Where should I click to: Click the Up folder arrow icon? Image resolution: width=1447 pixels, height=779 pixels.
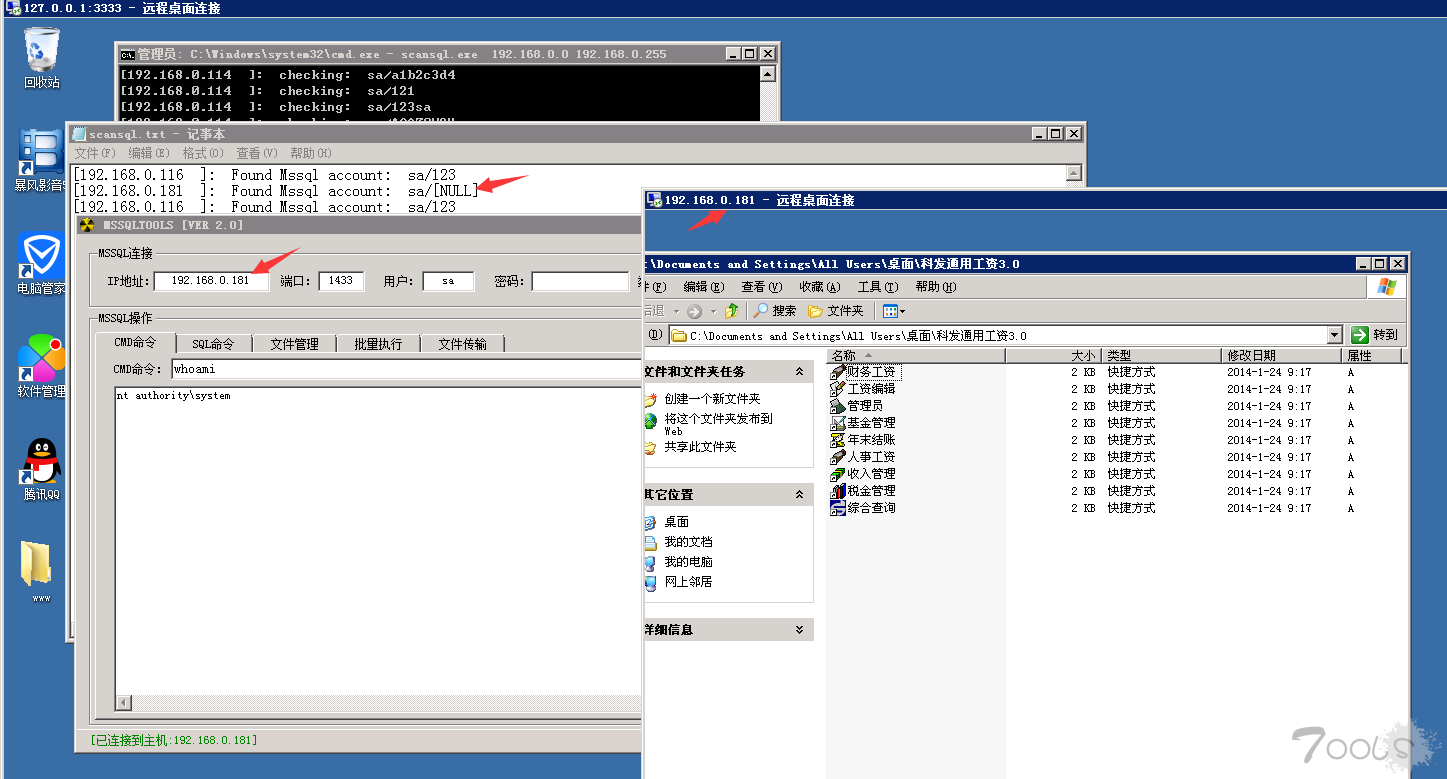(x=732, y=311)
